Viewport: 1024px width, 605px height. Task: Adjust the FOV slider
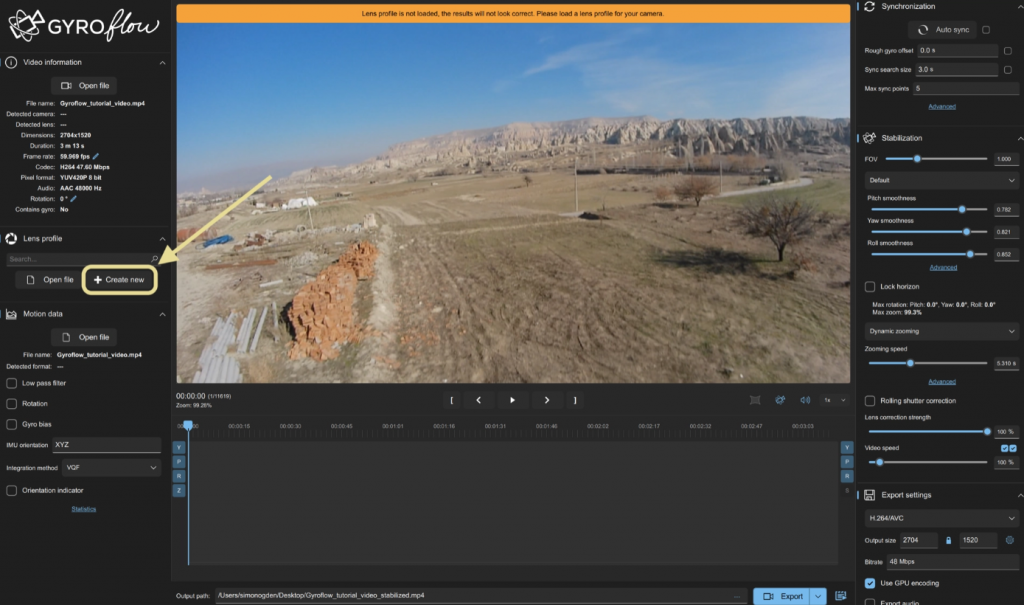click(x=936, y=159)
